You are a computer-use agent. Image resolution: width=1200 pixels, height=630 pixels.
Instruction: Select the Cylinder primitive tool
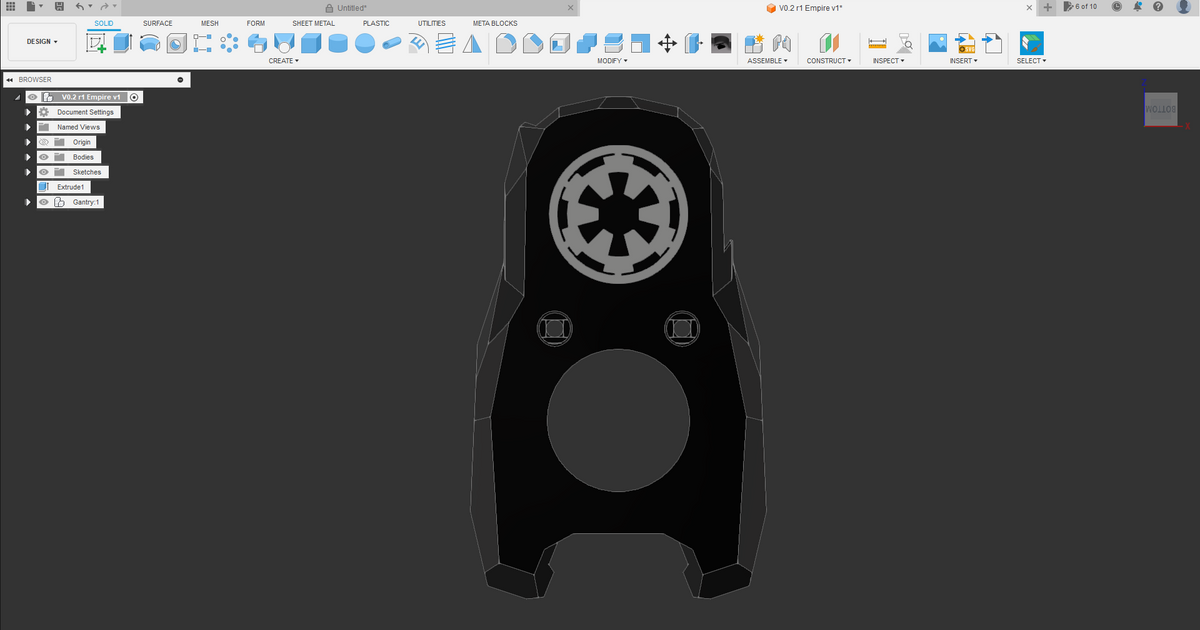337,43
